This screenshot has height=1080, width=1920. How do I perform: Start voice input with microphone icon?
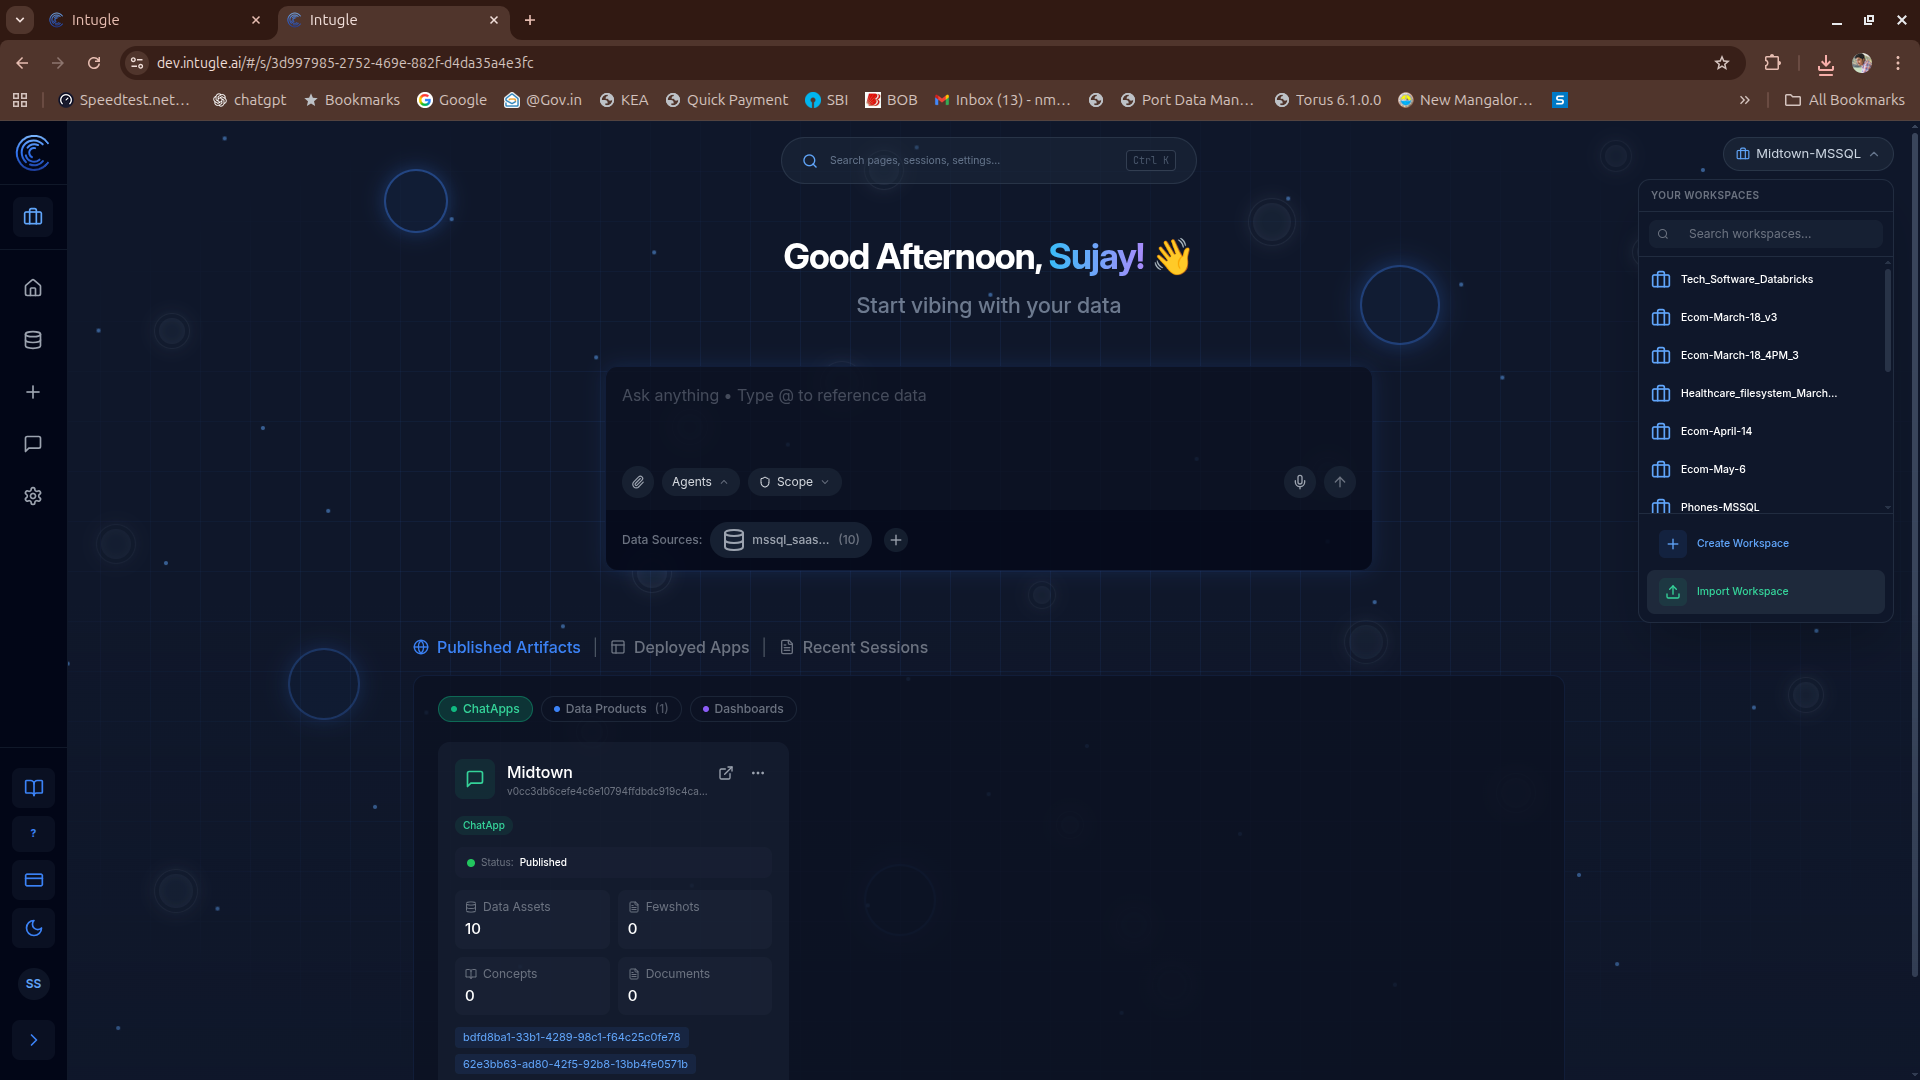pos(1300,482)
